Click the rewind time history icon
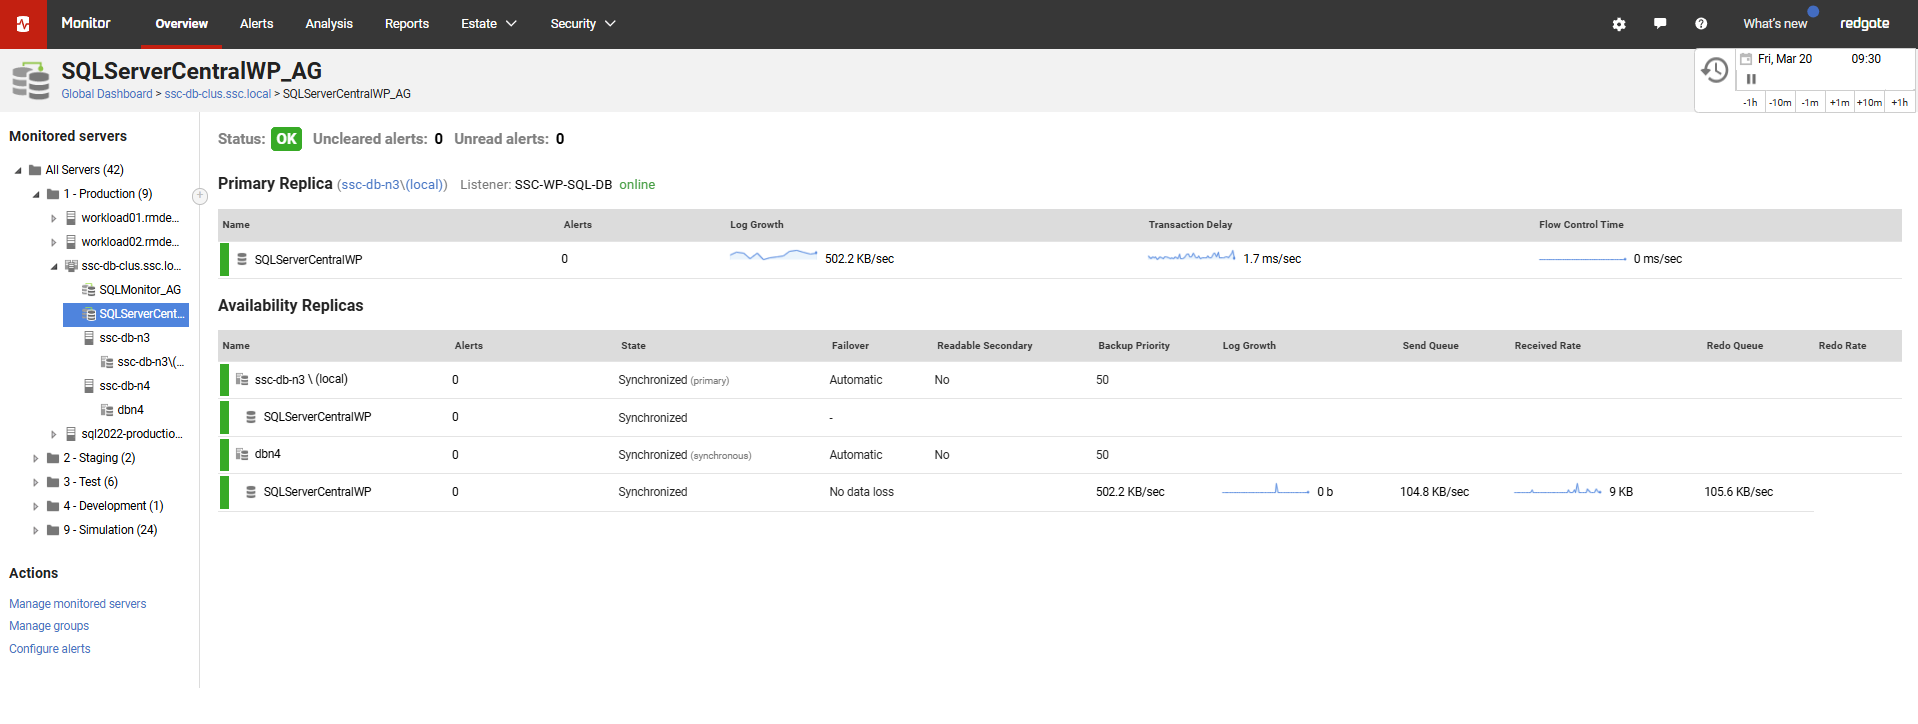 1715,70
